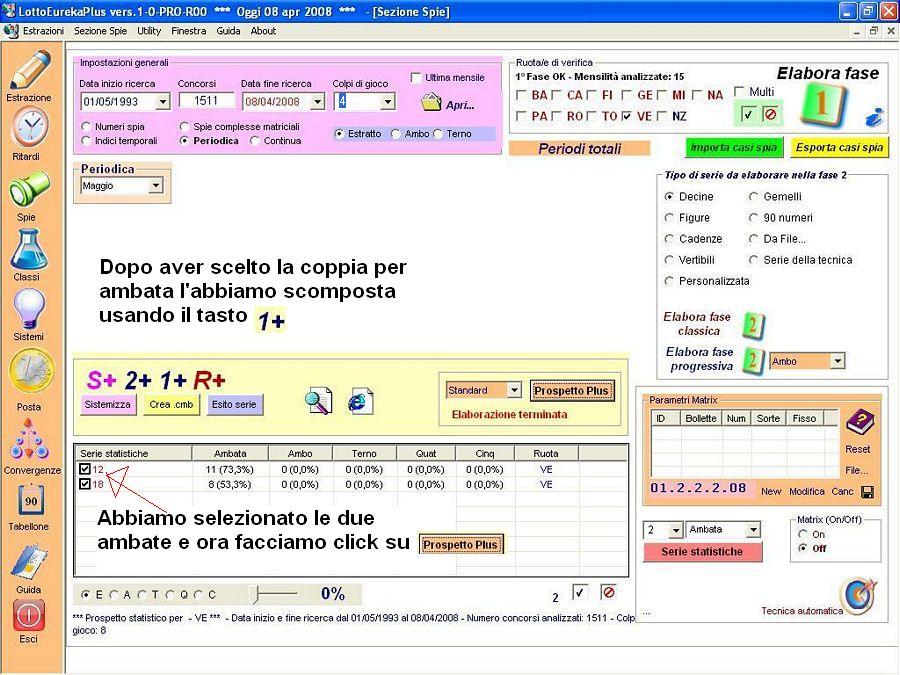Open the Classi flask icon
The height and width of the screenshot is (675, 900).
[28, 250]
